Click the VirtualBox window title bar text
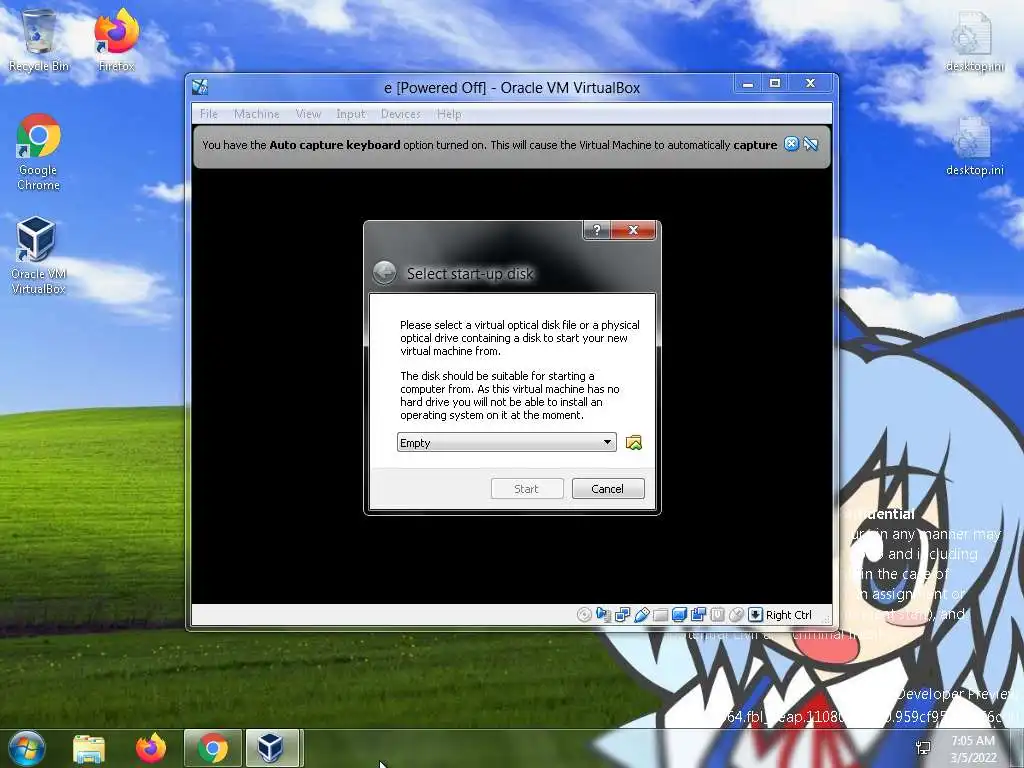Image resolution: width=1024 pixels, height=768 pixels. [512, 88]
